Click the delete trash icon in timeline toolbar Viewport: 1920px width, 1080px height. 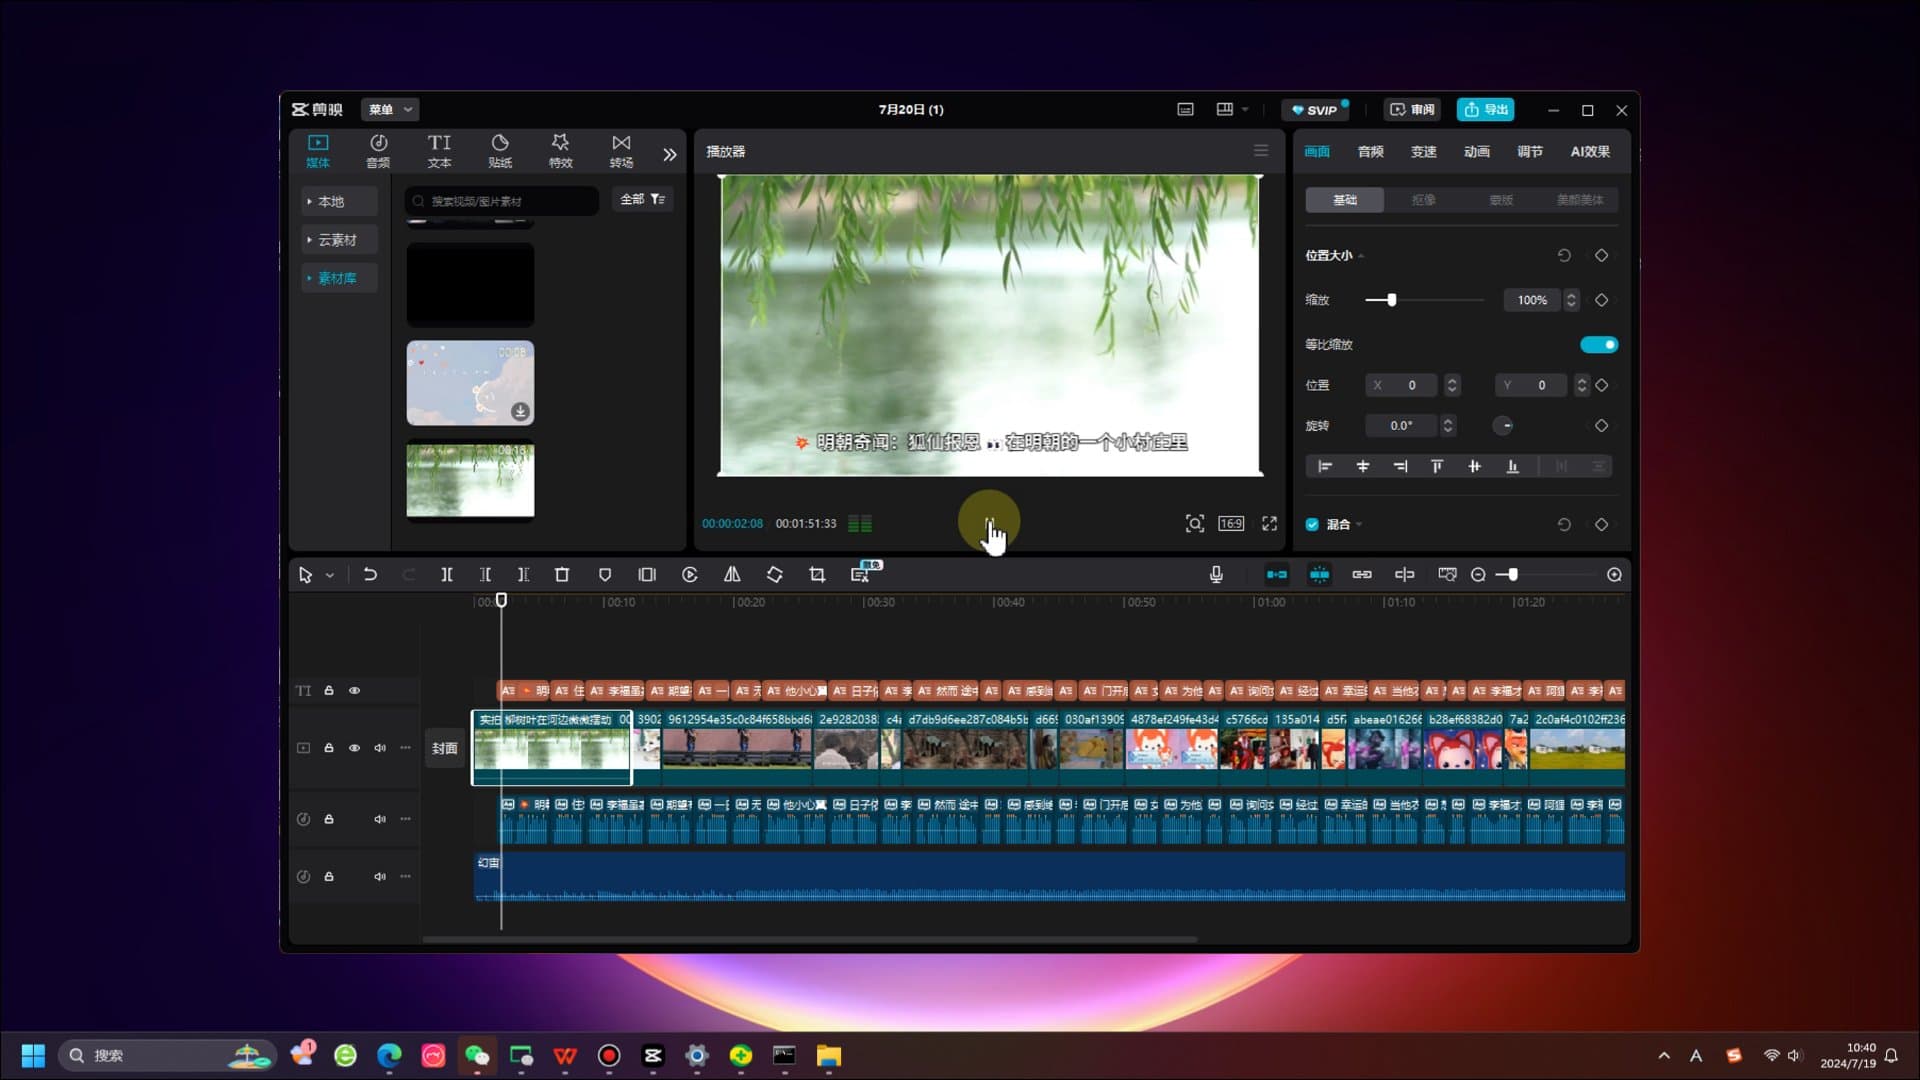pyautogui.click(x=562, y=575)
